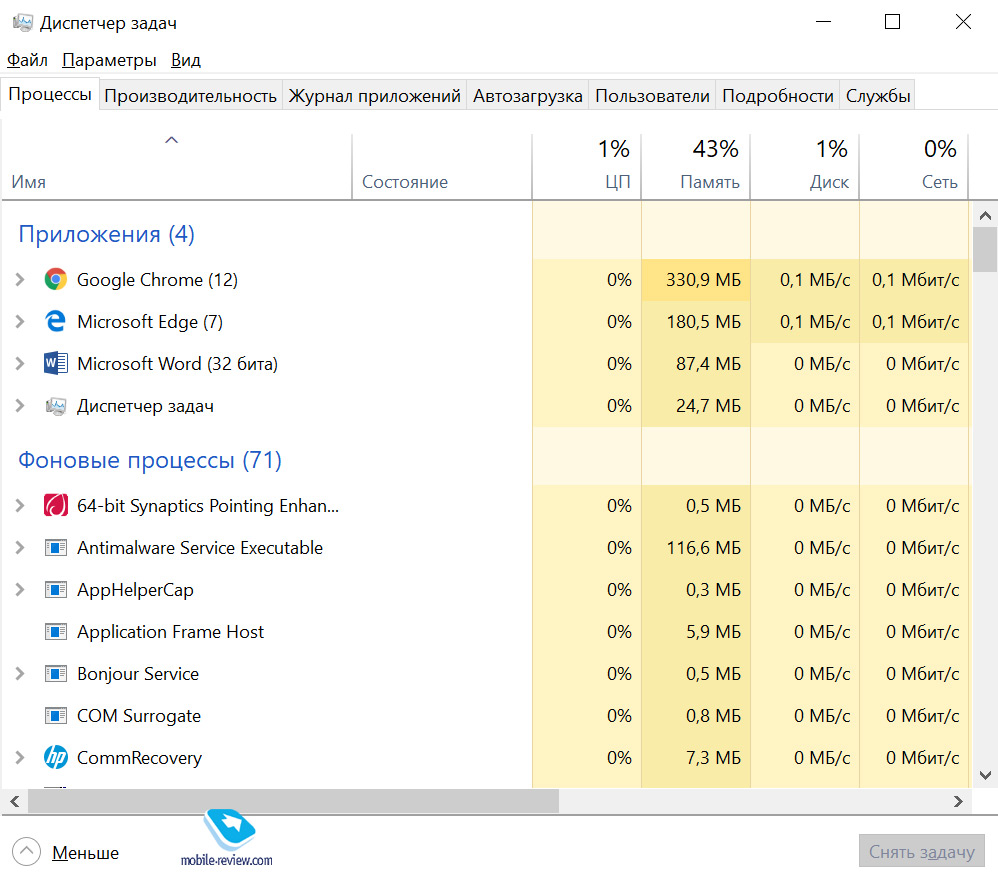Sort by the Состояние column header
This screenshot has width=998, height=888.
click(x=442, y=167)
